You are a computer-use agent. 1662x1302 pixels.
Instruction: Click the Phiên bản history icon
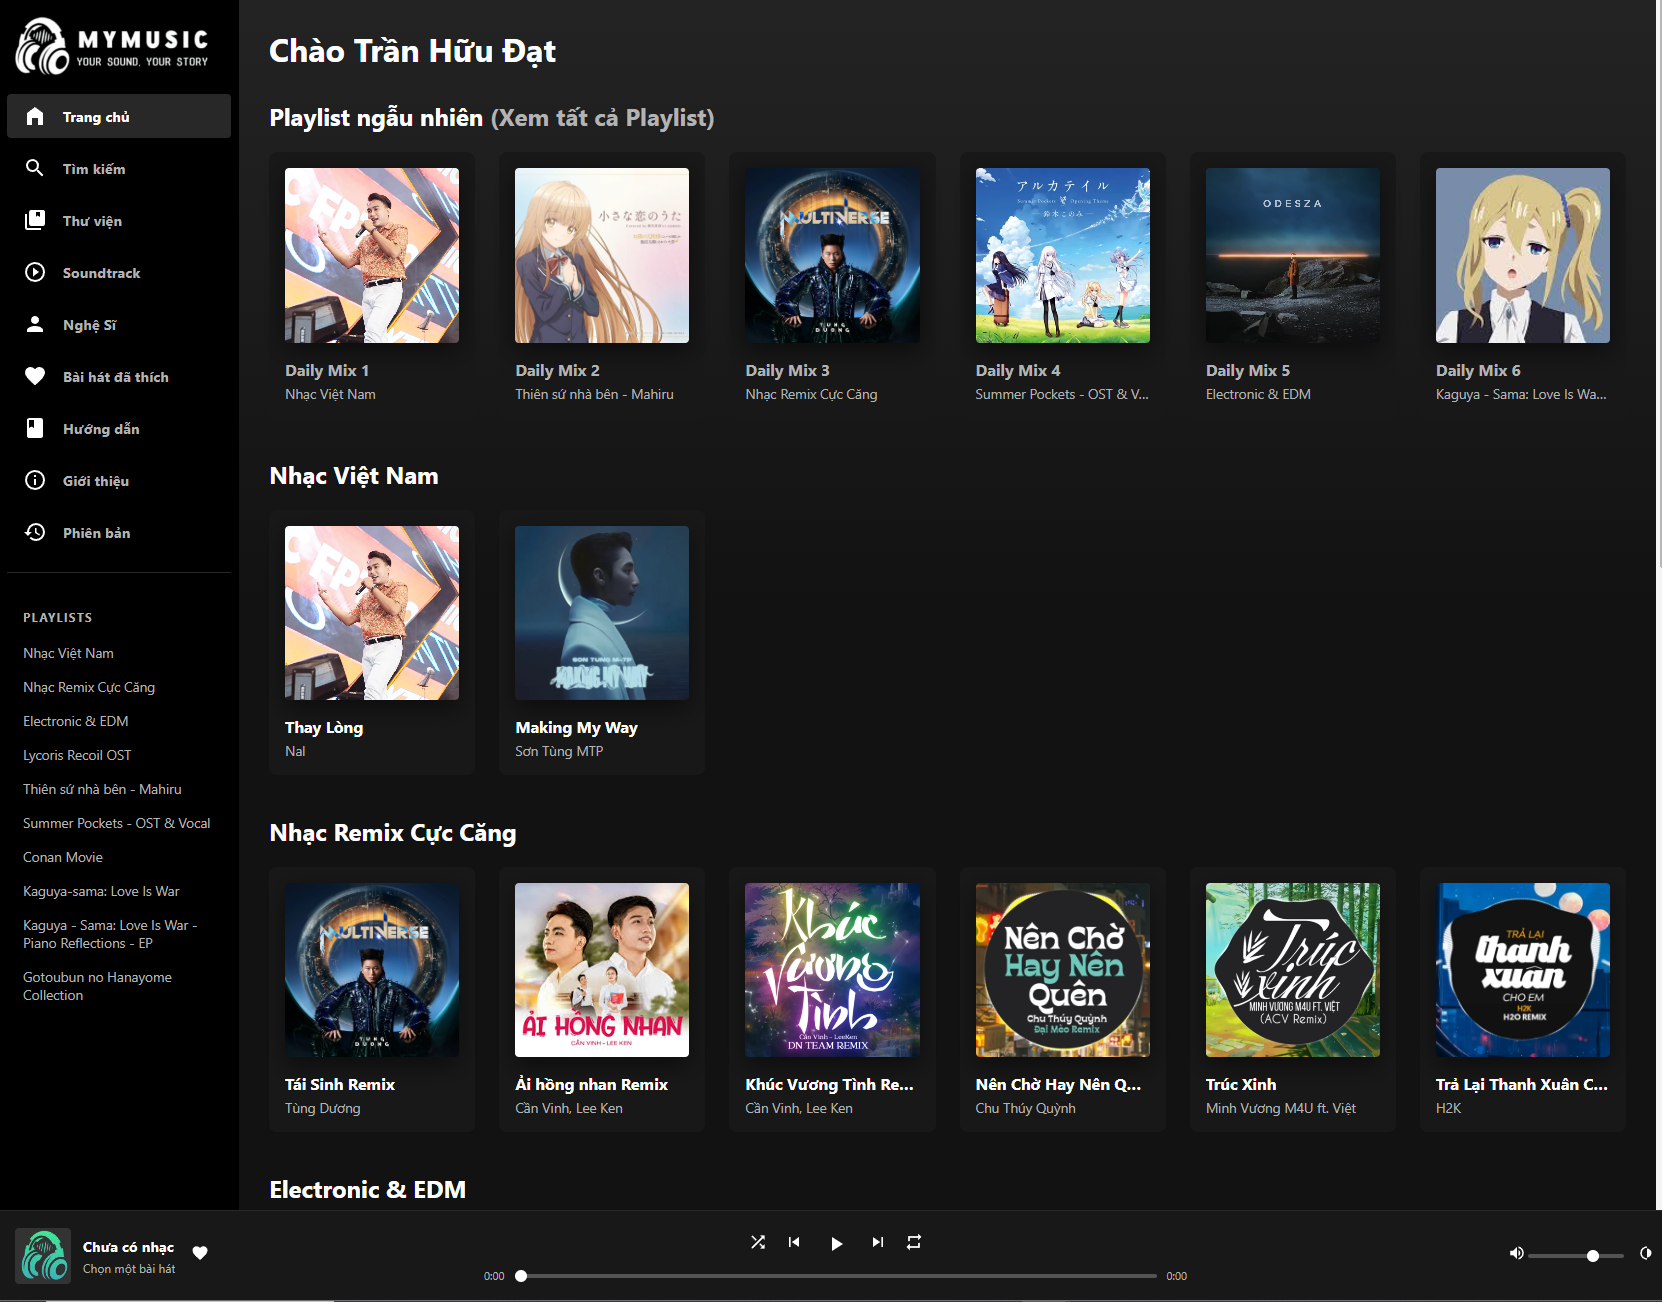click(35, 532)
